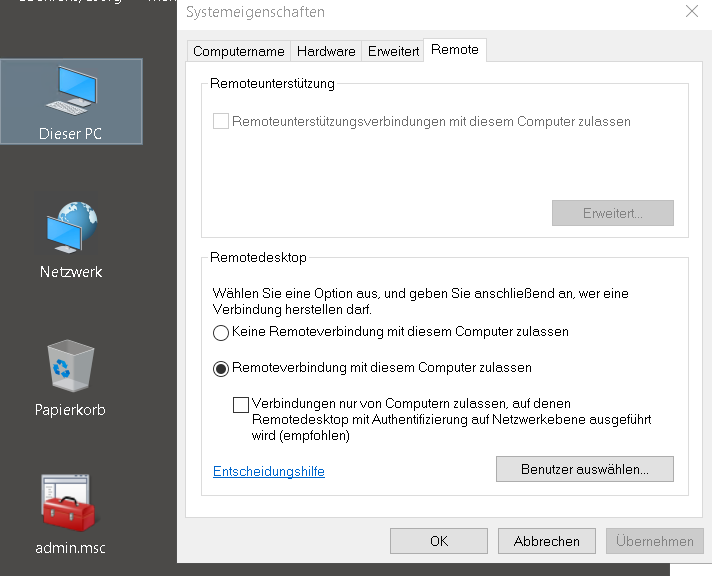Switch to the Computername tab
The image size is (712, 576).
(x=239, y=51)
